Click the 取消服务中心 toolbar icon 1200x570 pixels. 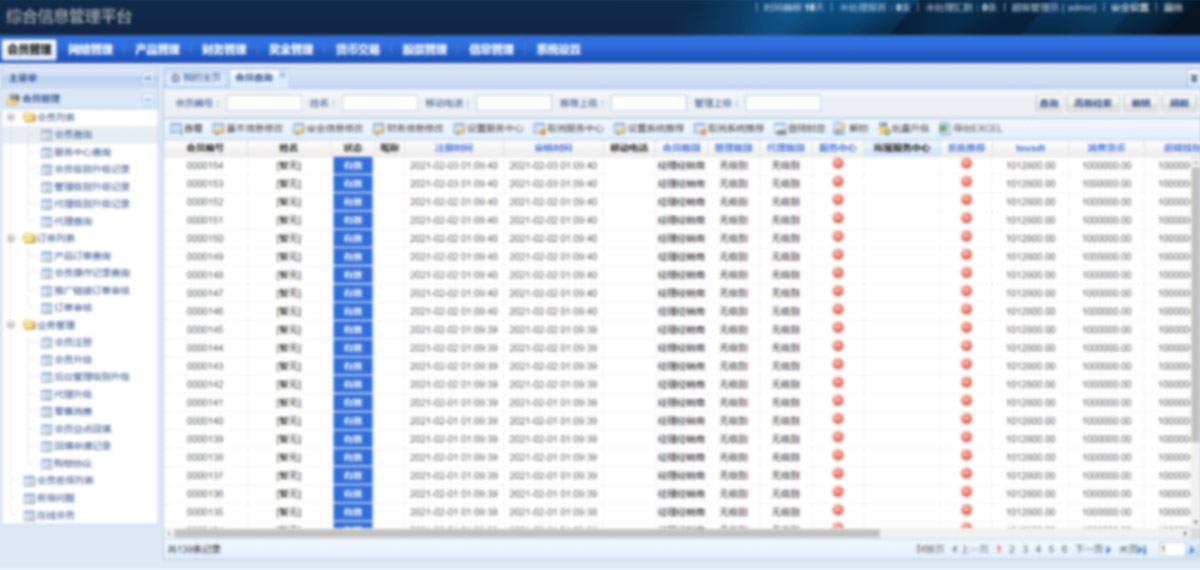[539, 129]
